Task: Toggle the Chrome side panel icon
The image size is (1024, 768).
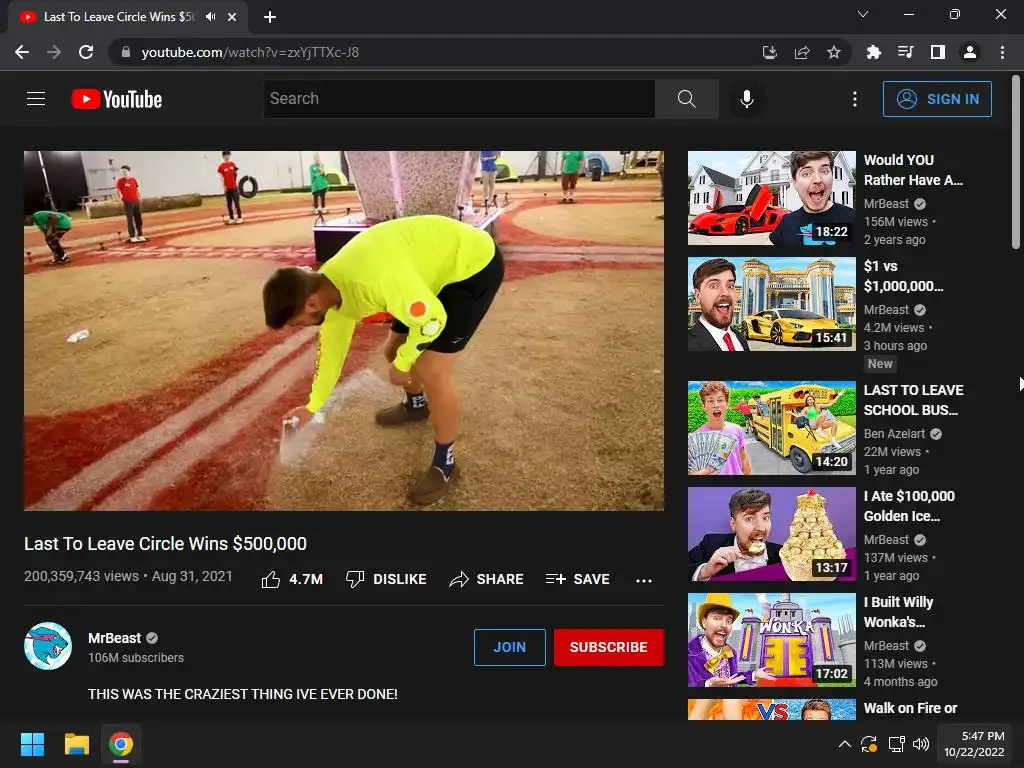Action: [938, 52]
